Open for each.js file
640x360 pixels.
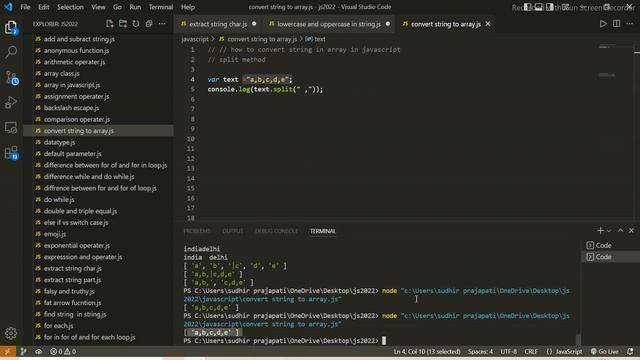click(x=59, y=326)
